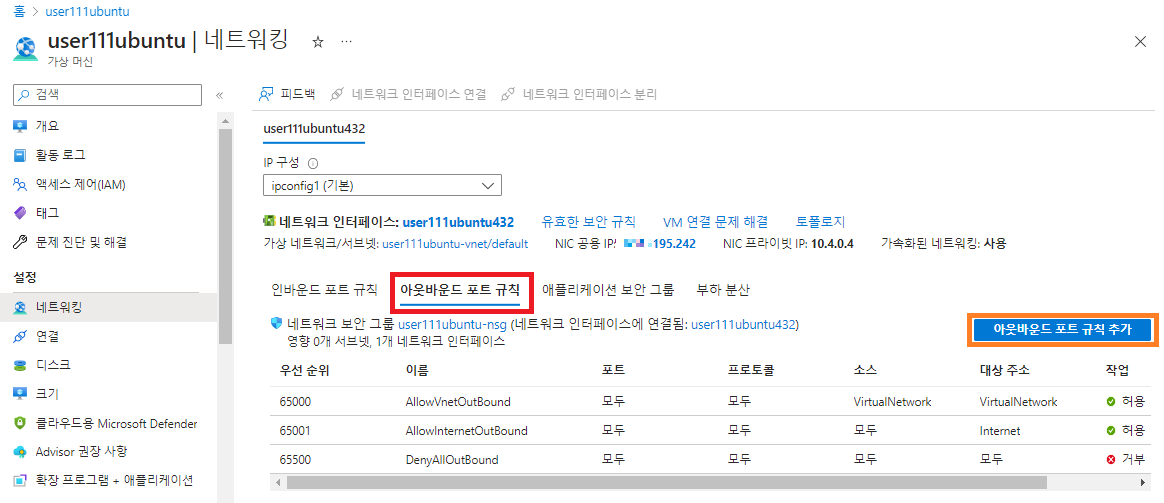Open network interface user111ubuntu432 bold link

(458, 222)
